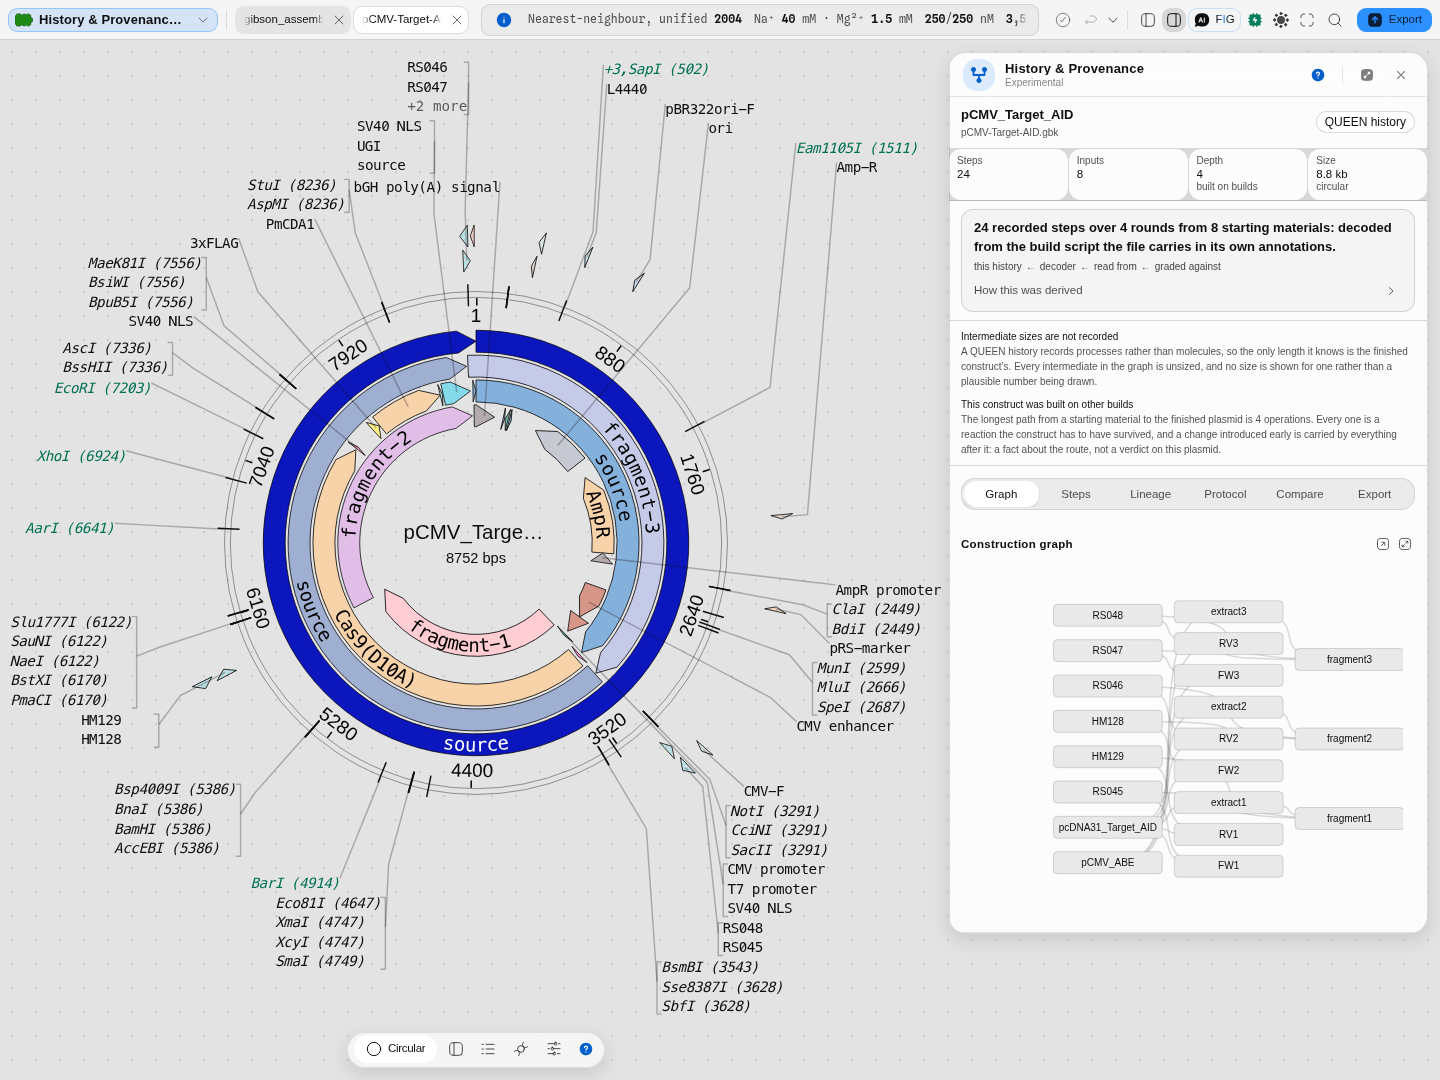Toggle the left sidebar panel icon

tap(1148, 20)
